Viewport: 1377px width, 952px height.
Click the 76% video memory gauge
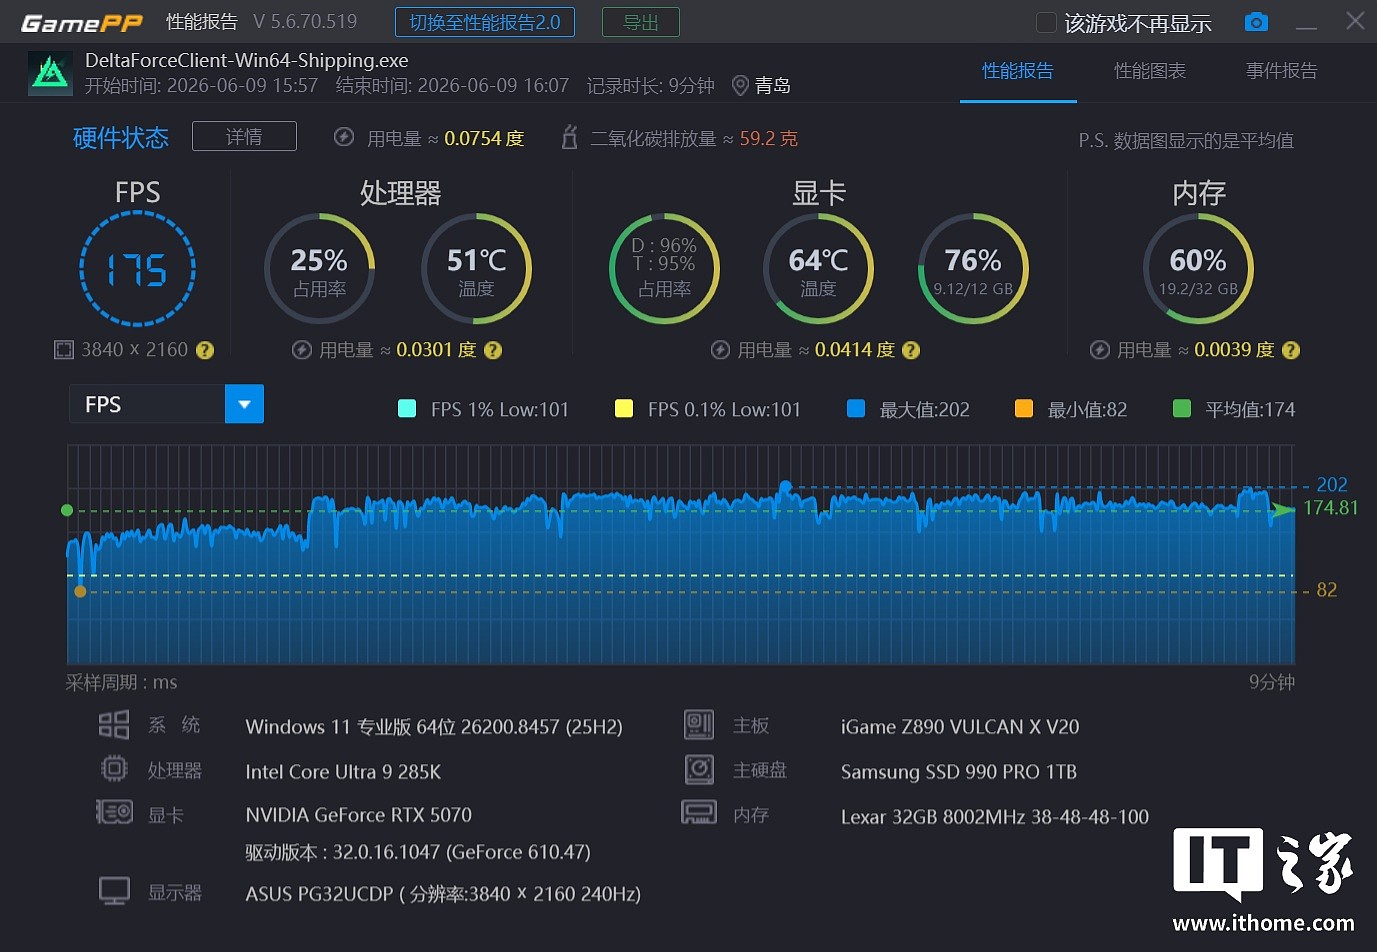pyautogui.click(x=973, y=269)
